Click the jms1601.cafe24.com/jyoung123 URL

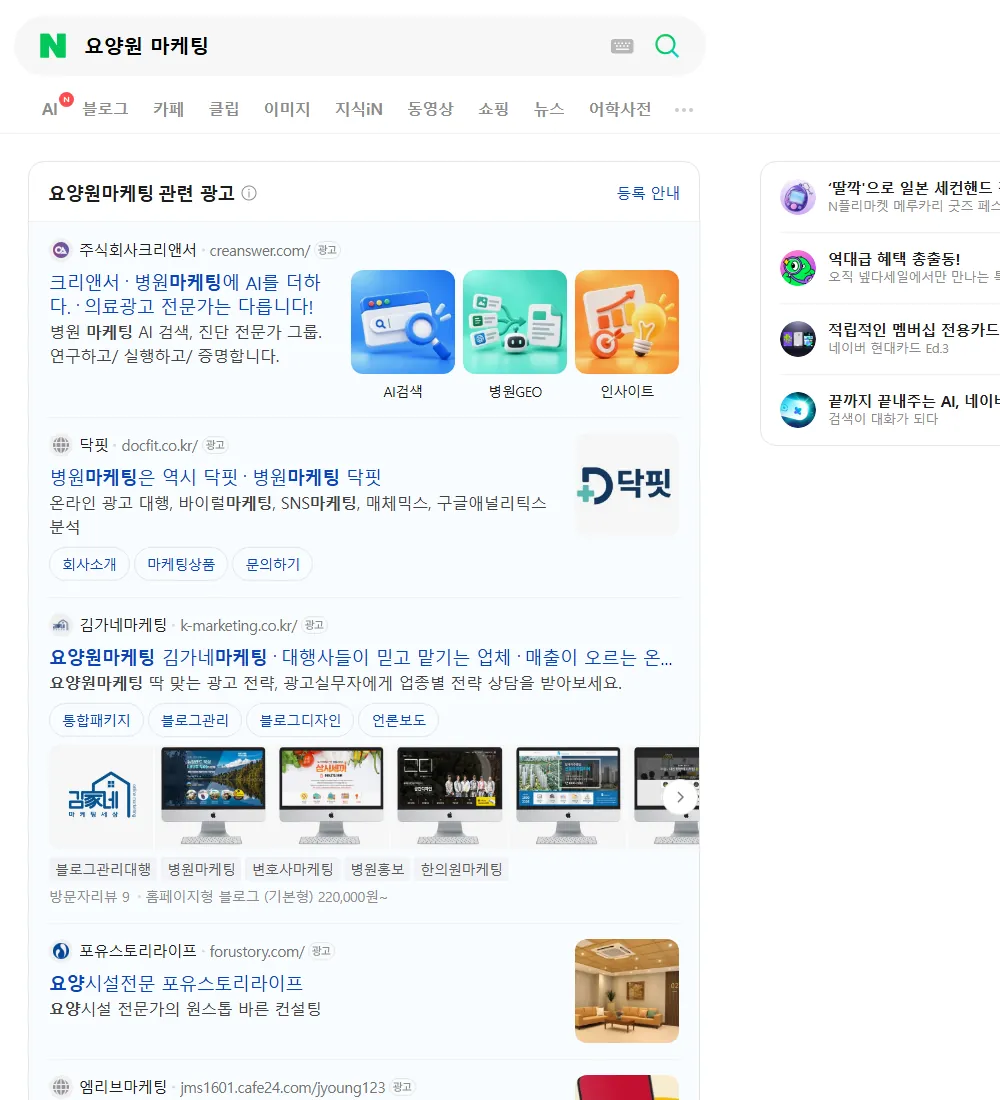tap(283, 1087)
